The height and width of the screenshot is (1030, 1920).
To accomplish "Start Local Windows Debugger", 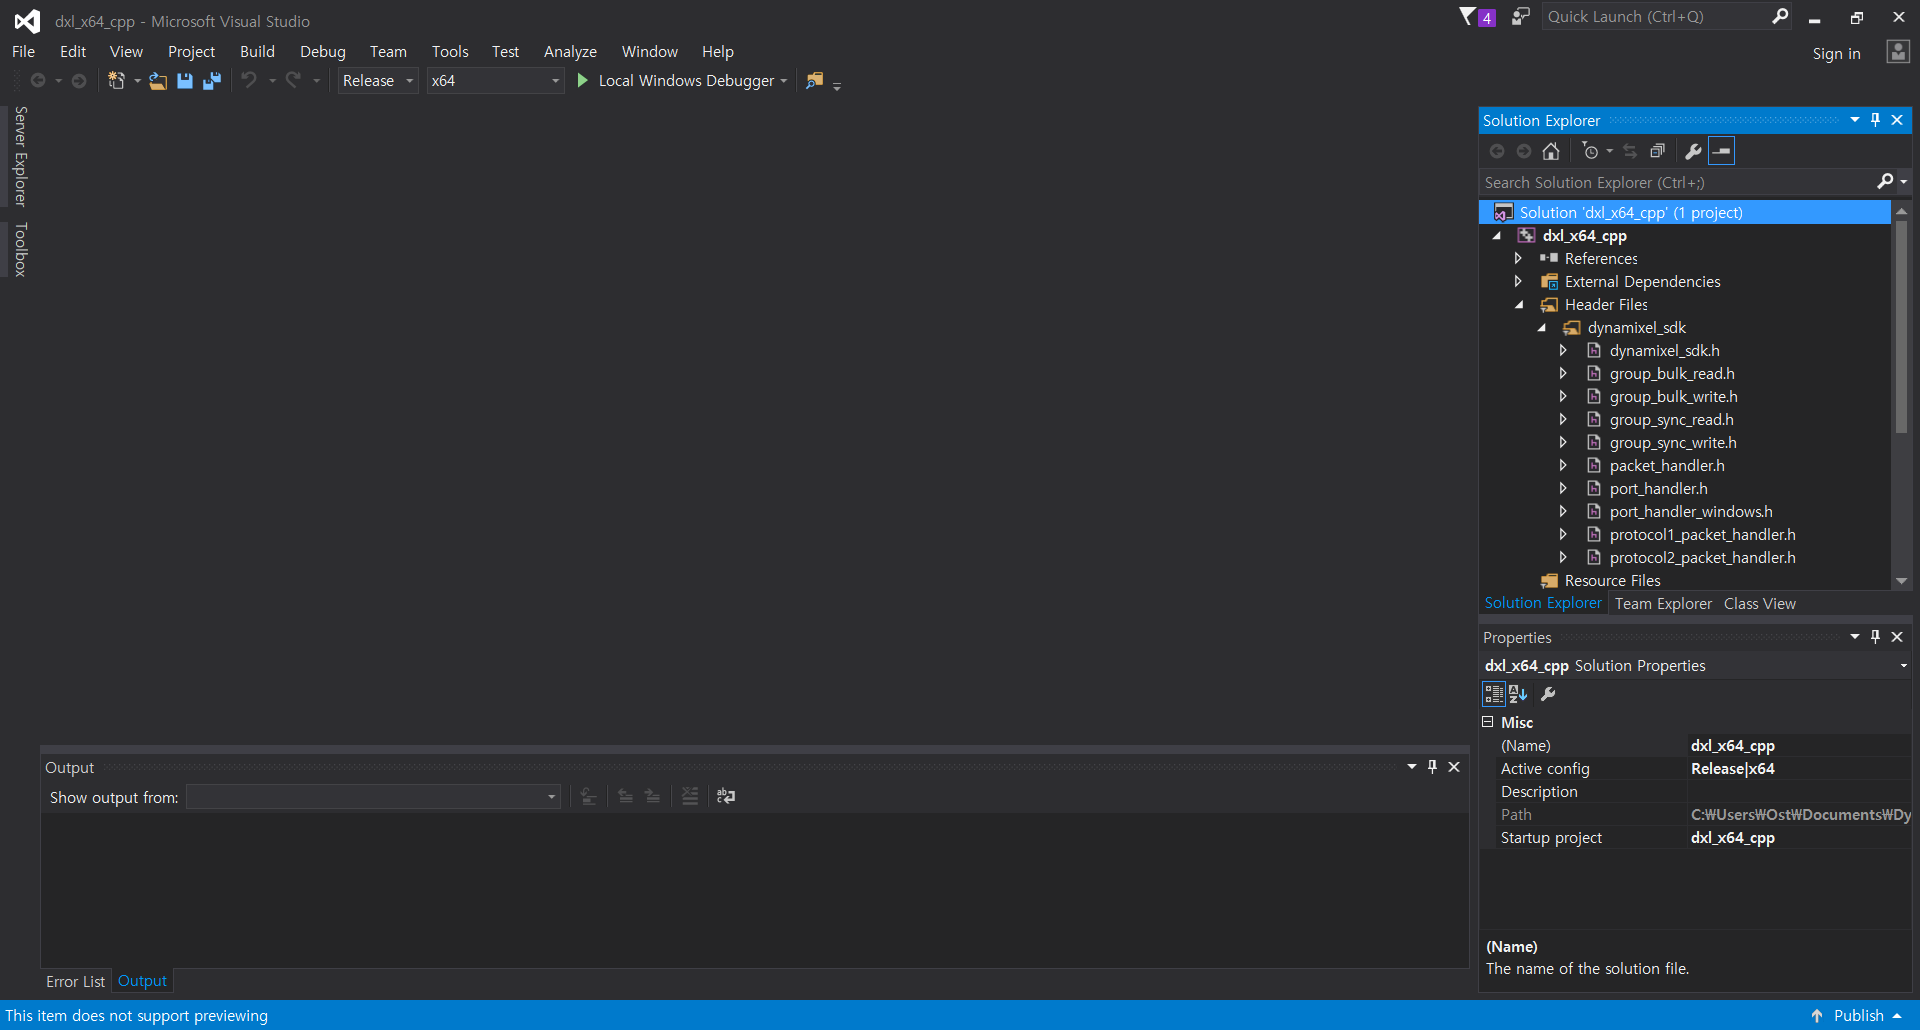I will point(676,81).
